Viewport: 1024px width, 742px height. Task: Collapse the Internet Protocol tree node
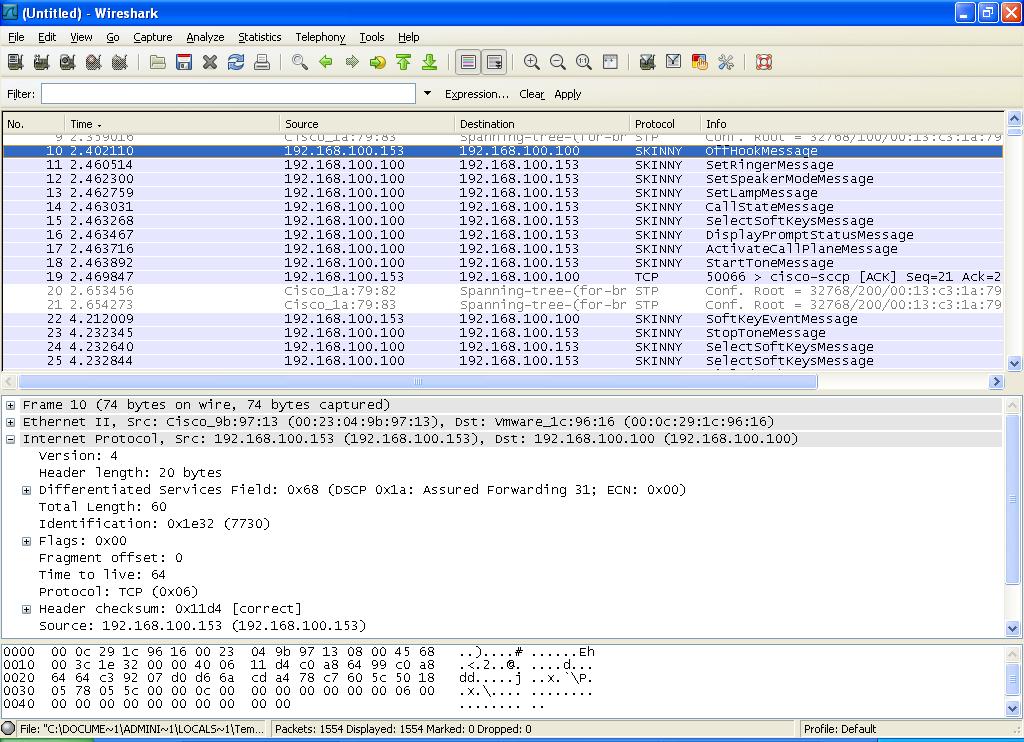point(10,439)
